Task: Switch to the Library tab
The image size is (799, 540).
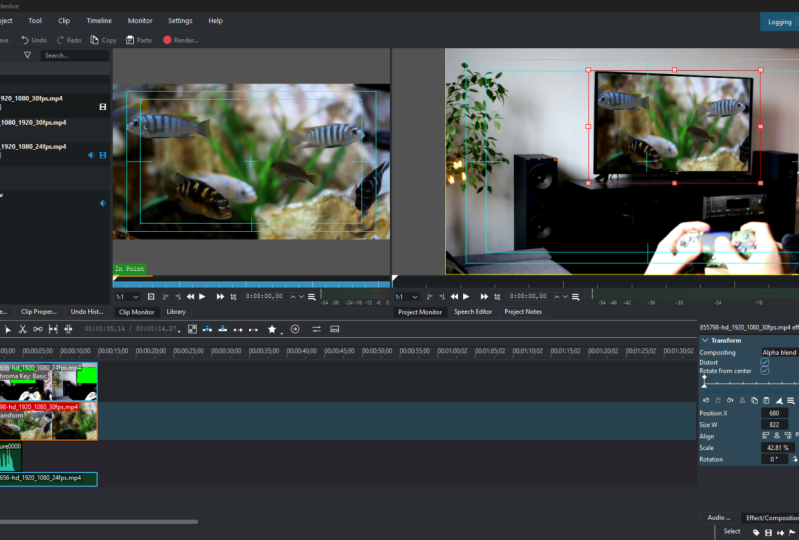Action: point(176,312)
